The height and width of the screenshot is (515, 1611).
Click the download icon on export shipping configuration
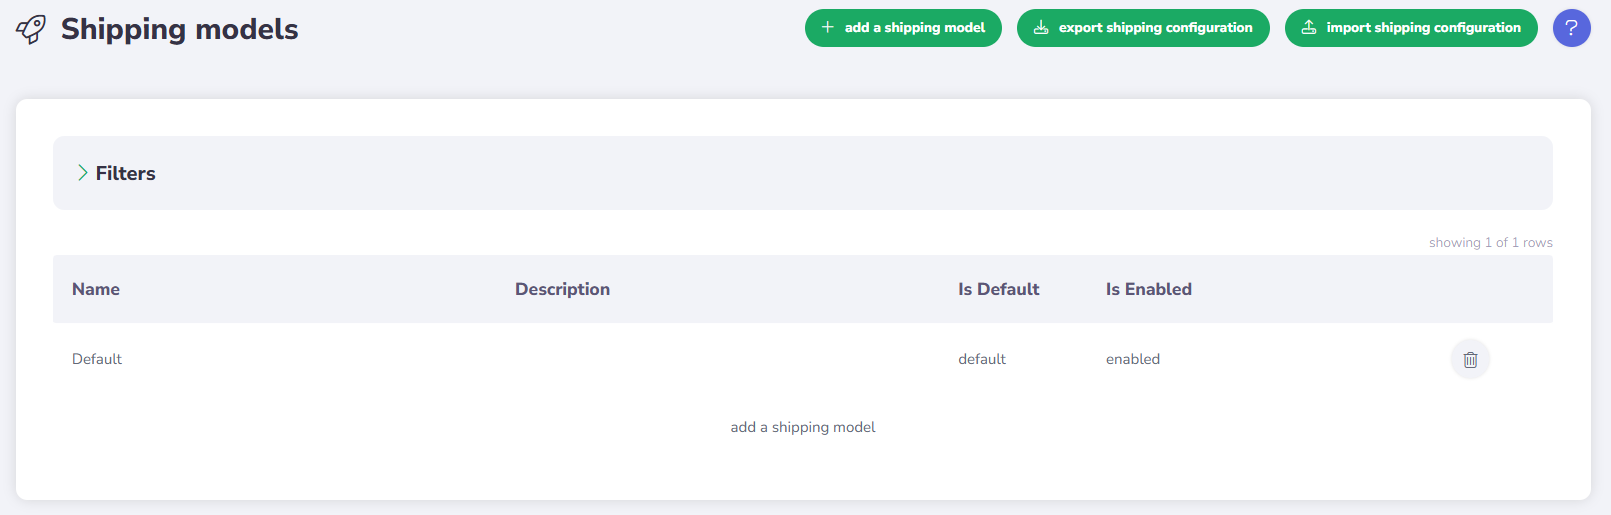1041,28
